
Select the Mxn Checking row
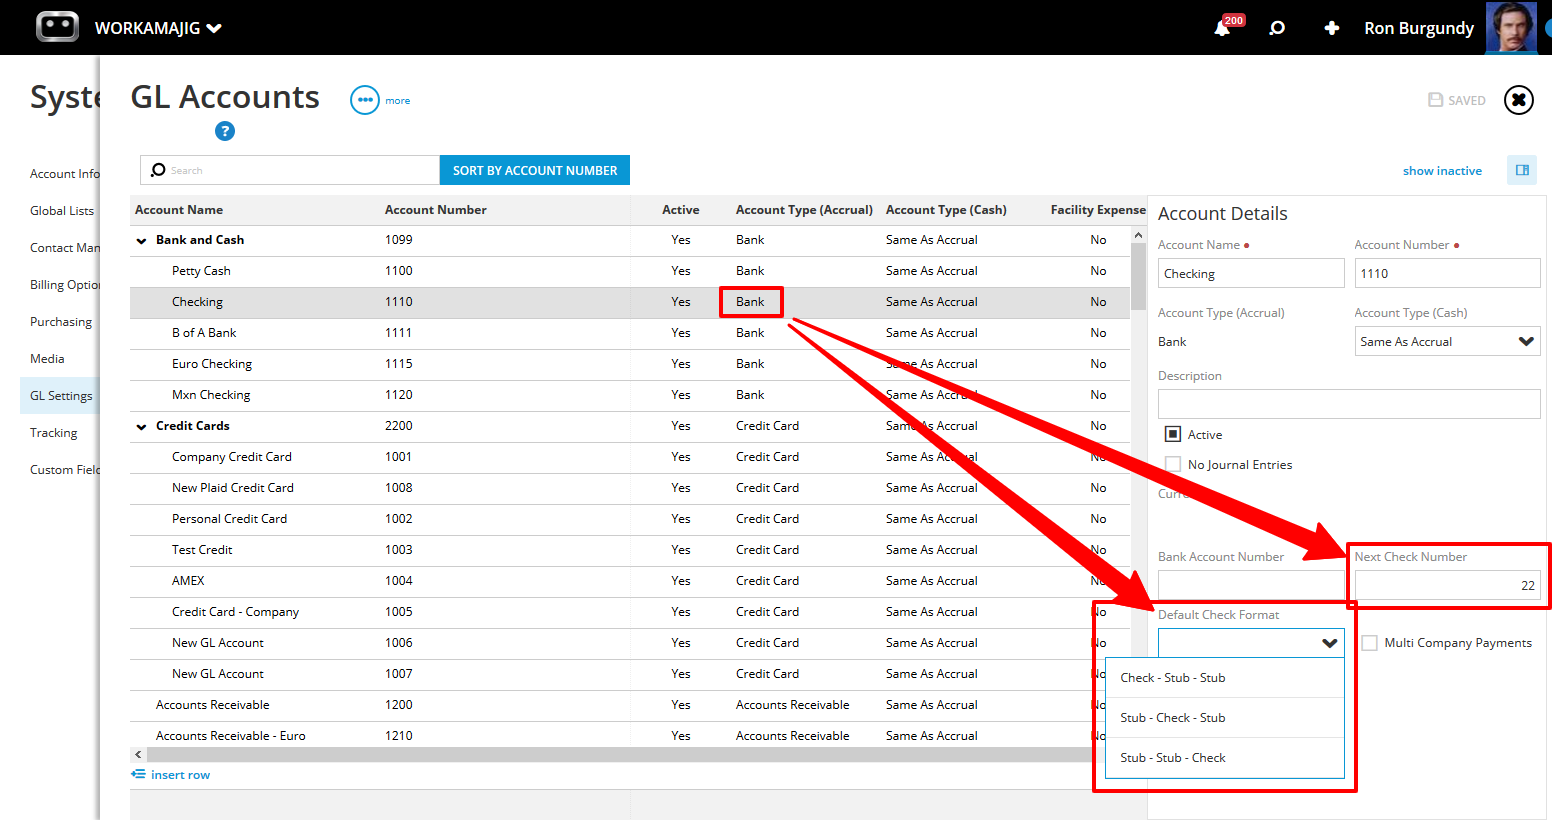tap(630, 395)
